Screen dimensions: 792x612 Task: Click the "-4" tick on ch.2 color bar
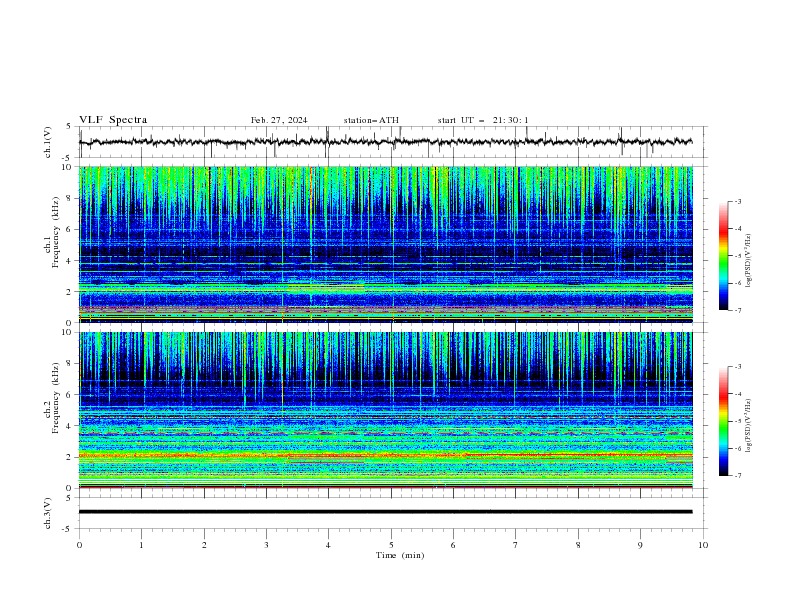pos(738,394)
